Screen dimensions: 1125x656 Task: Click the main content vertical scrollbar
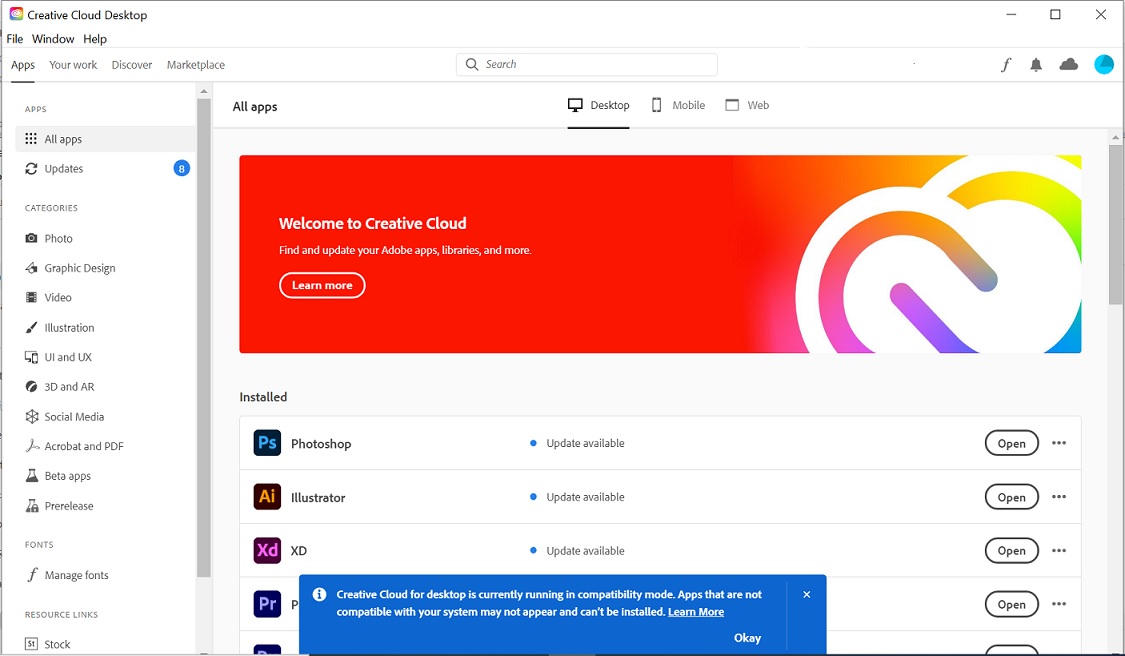pyautogui.click(x=1115, y=225)
